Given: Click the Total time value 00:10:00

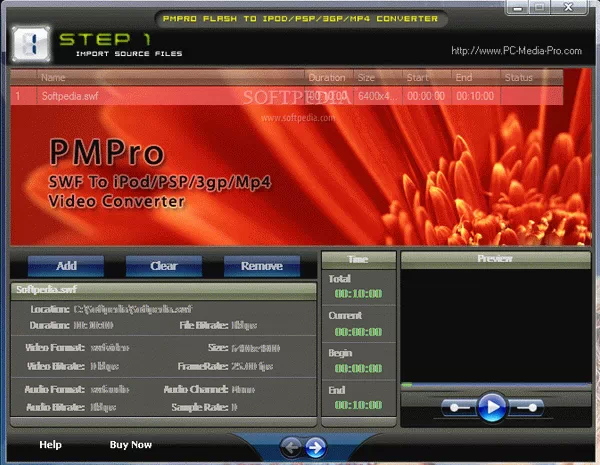Looking at the screenshot, I should click(358, 294).
